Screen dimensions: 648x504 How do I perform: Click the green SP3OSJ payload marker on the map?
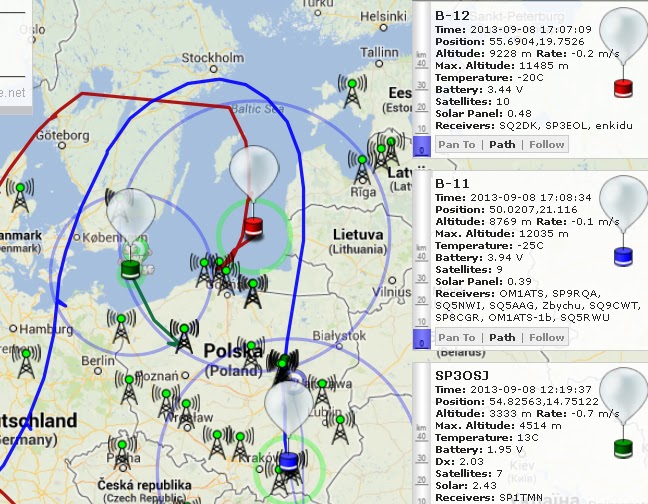pos(131,270)
